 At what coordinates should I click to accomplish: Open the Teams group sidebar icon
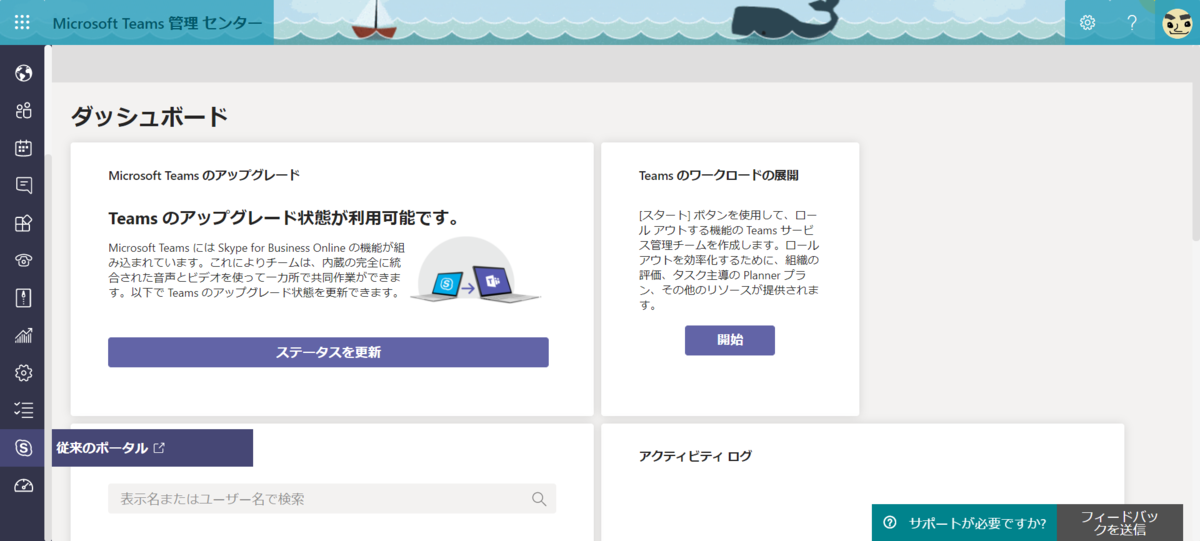click(24, 110)
